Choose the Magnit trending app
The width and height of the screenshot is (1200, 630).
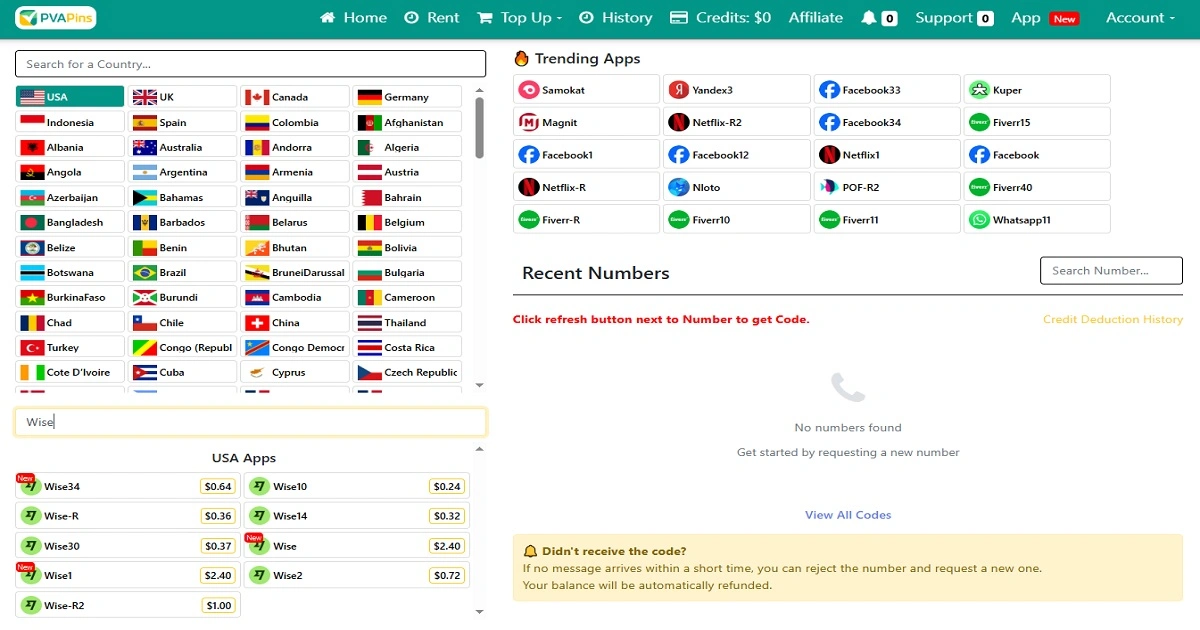pos(586,122)
